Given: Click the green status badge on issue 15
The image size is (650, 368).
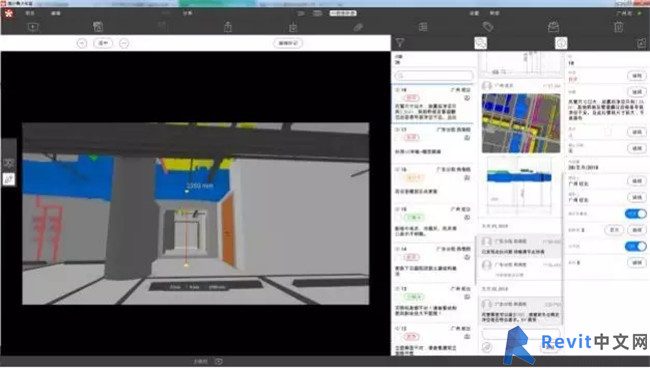Looking at the screenshot, I should (x=414, y=217).
